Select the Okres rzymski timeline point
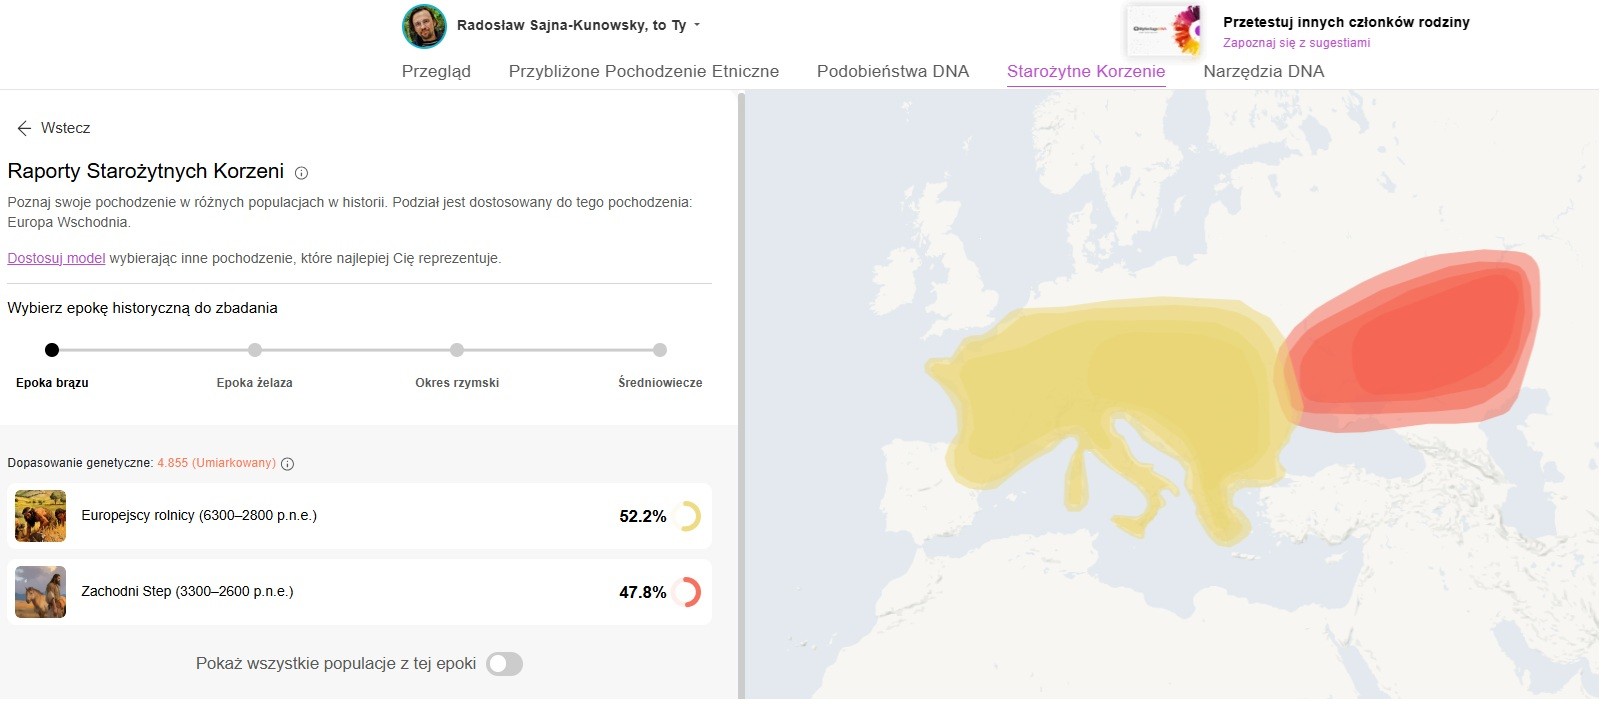The image size is (1606, 723). [457, 350]
